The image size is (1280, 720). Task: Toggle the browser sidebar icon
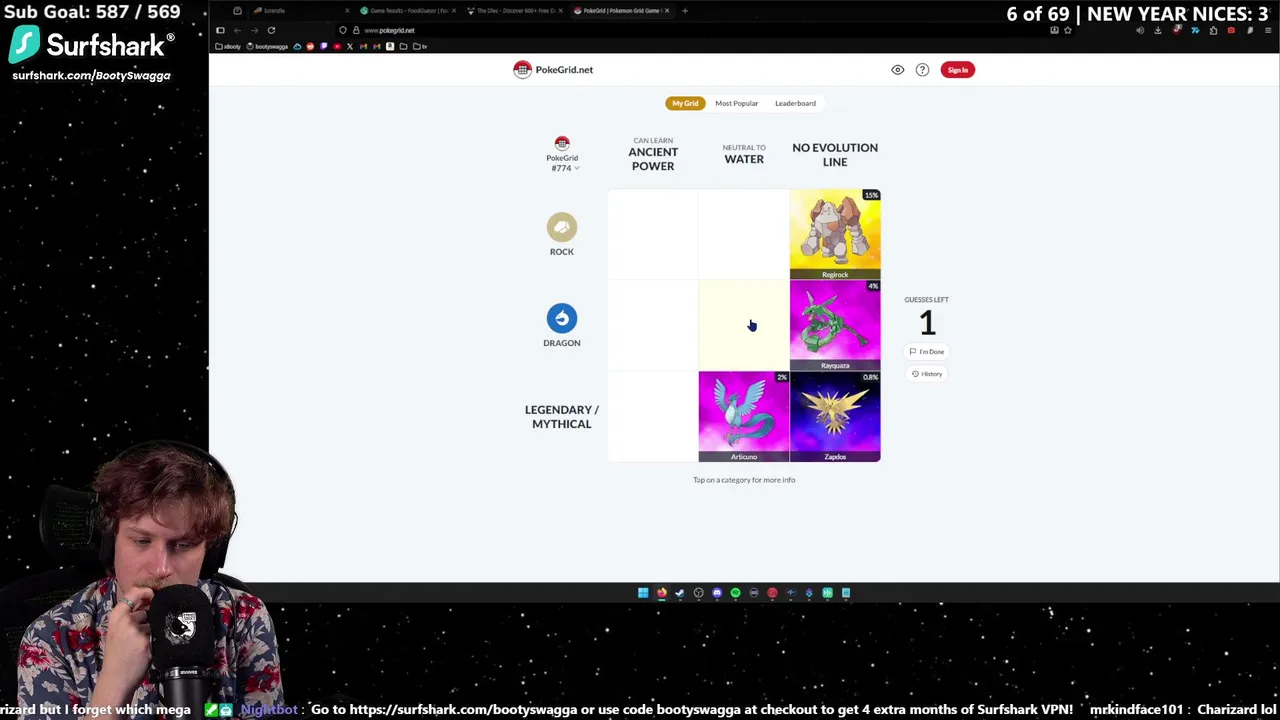[x=220, y=30]
